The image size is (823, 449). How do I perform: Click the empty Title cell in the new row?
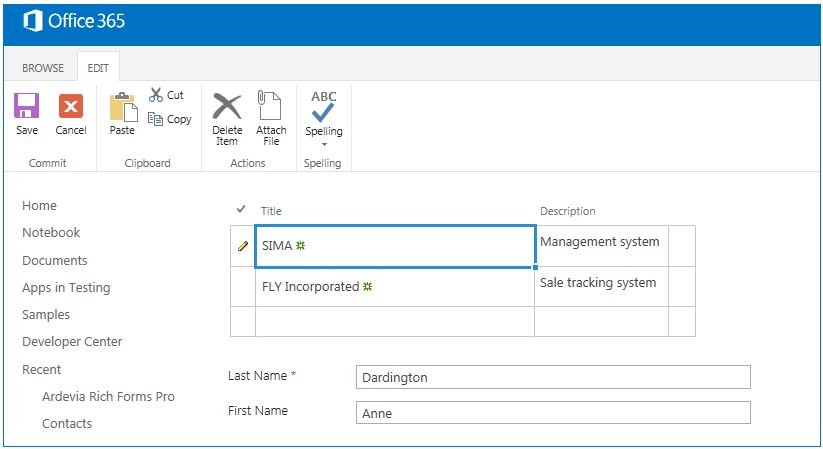coord(395,321)
